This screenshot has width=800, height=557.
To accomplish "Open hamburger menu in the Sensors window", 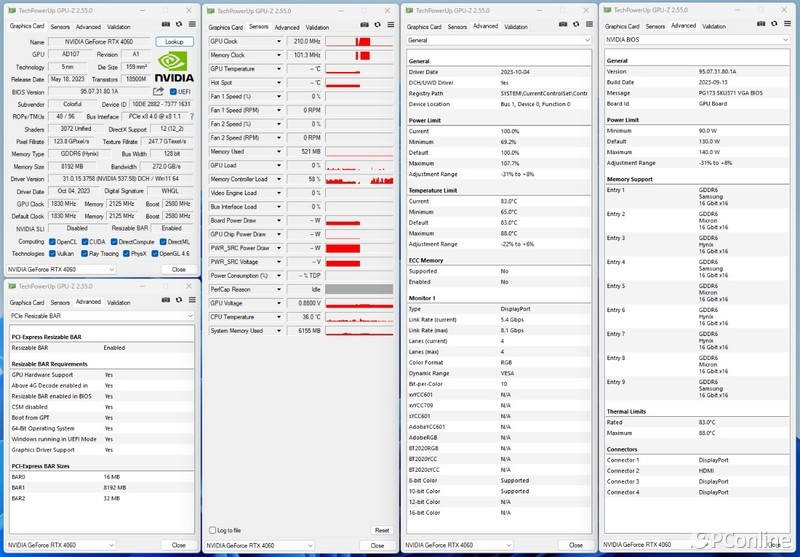I will point(391,24).
